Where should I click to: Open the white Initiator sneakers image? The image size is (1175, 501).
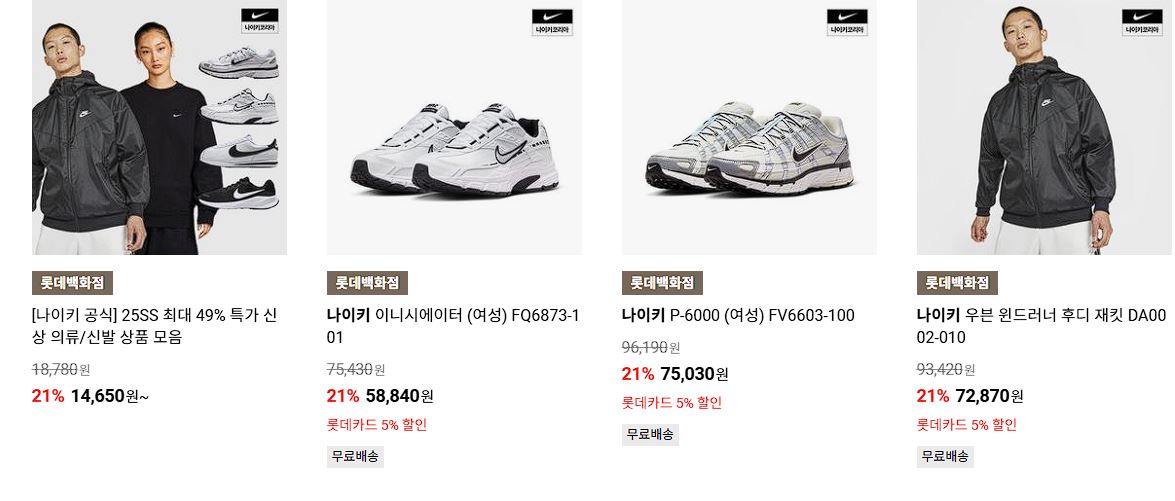[x=454, y=127]
